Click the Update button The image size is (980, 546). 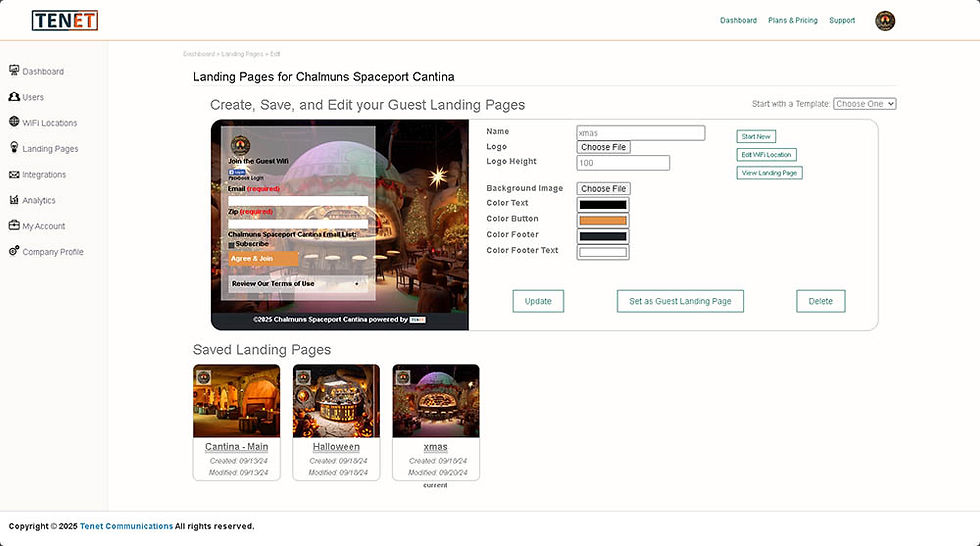point(538,301)
